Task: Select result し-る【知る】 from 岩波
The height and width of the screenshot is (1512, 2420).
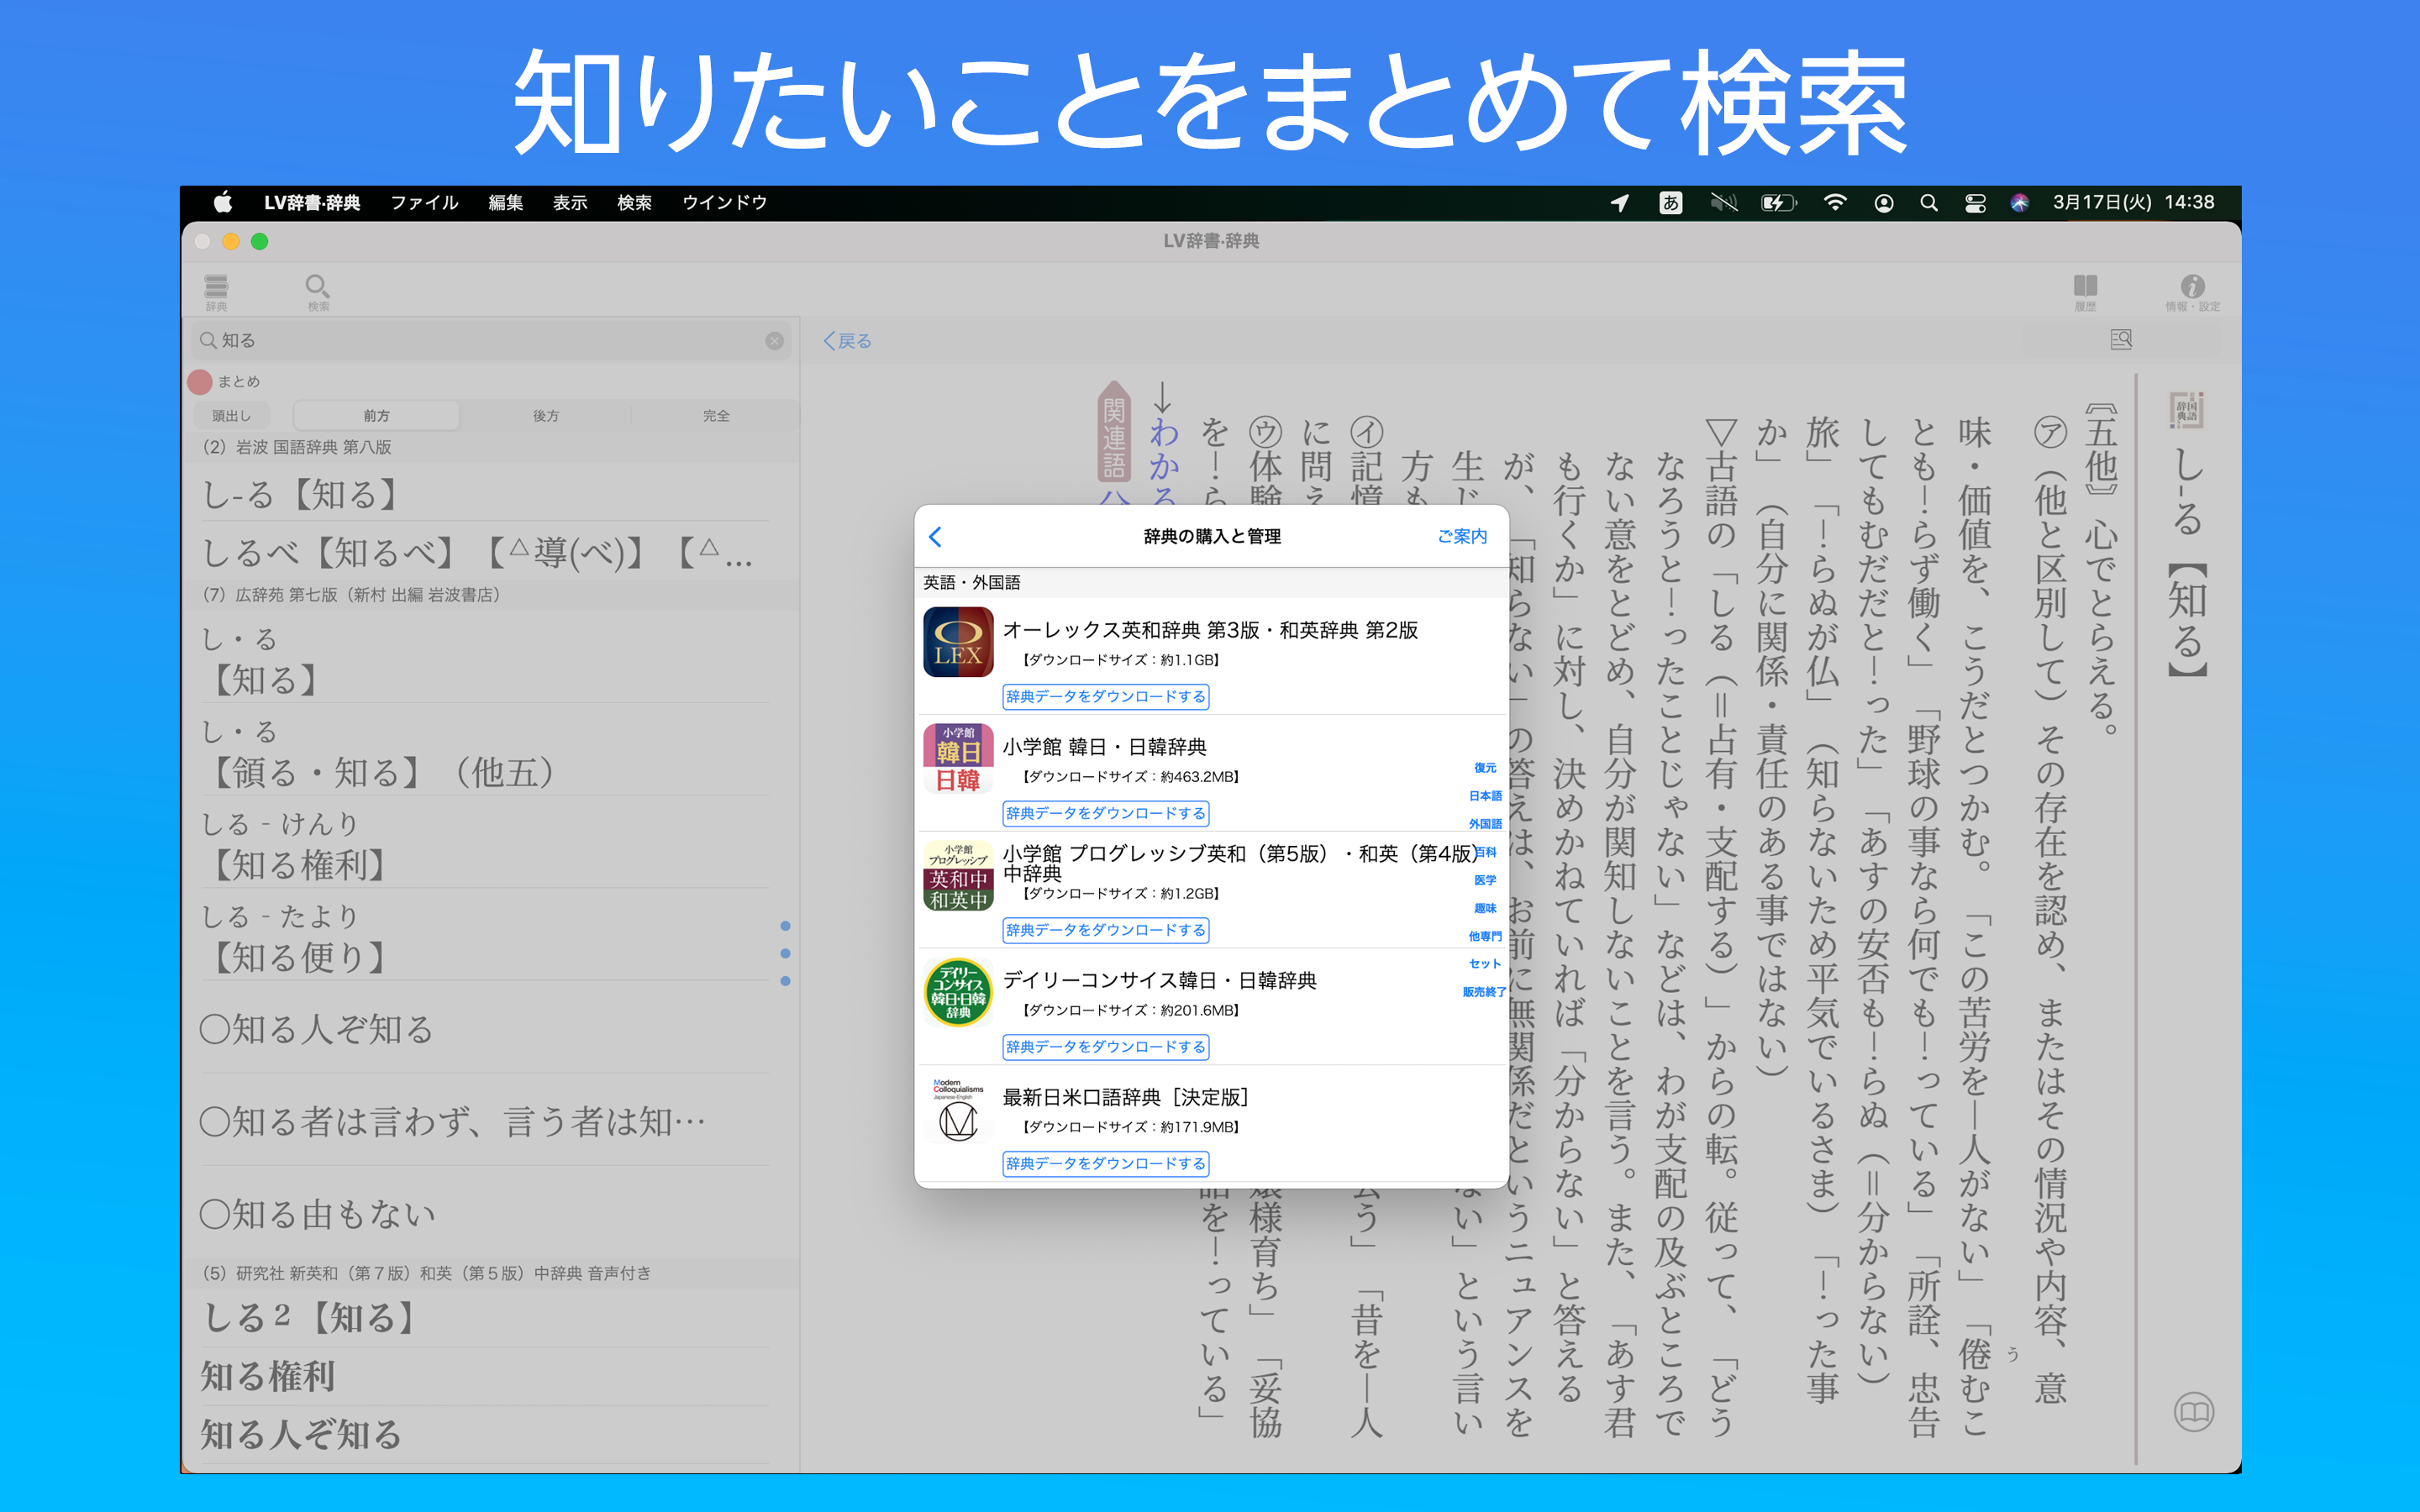Action: [x=485, y=494]
